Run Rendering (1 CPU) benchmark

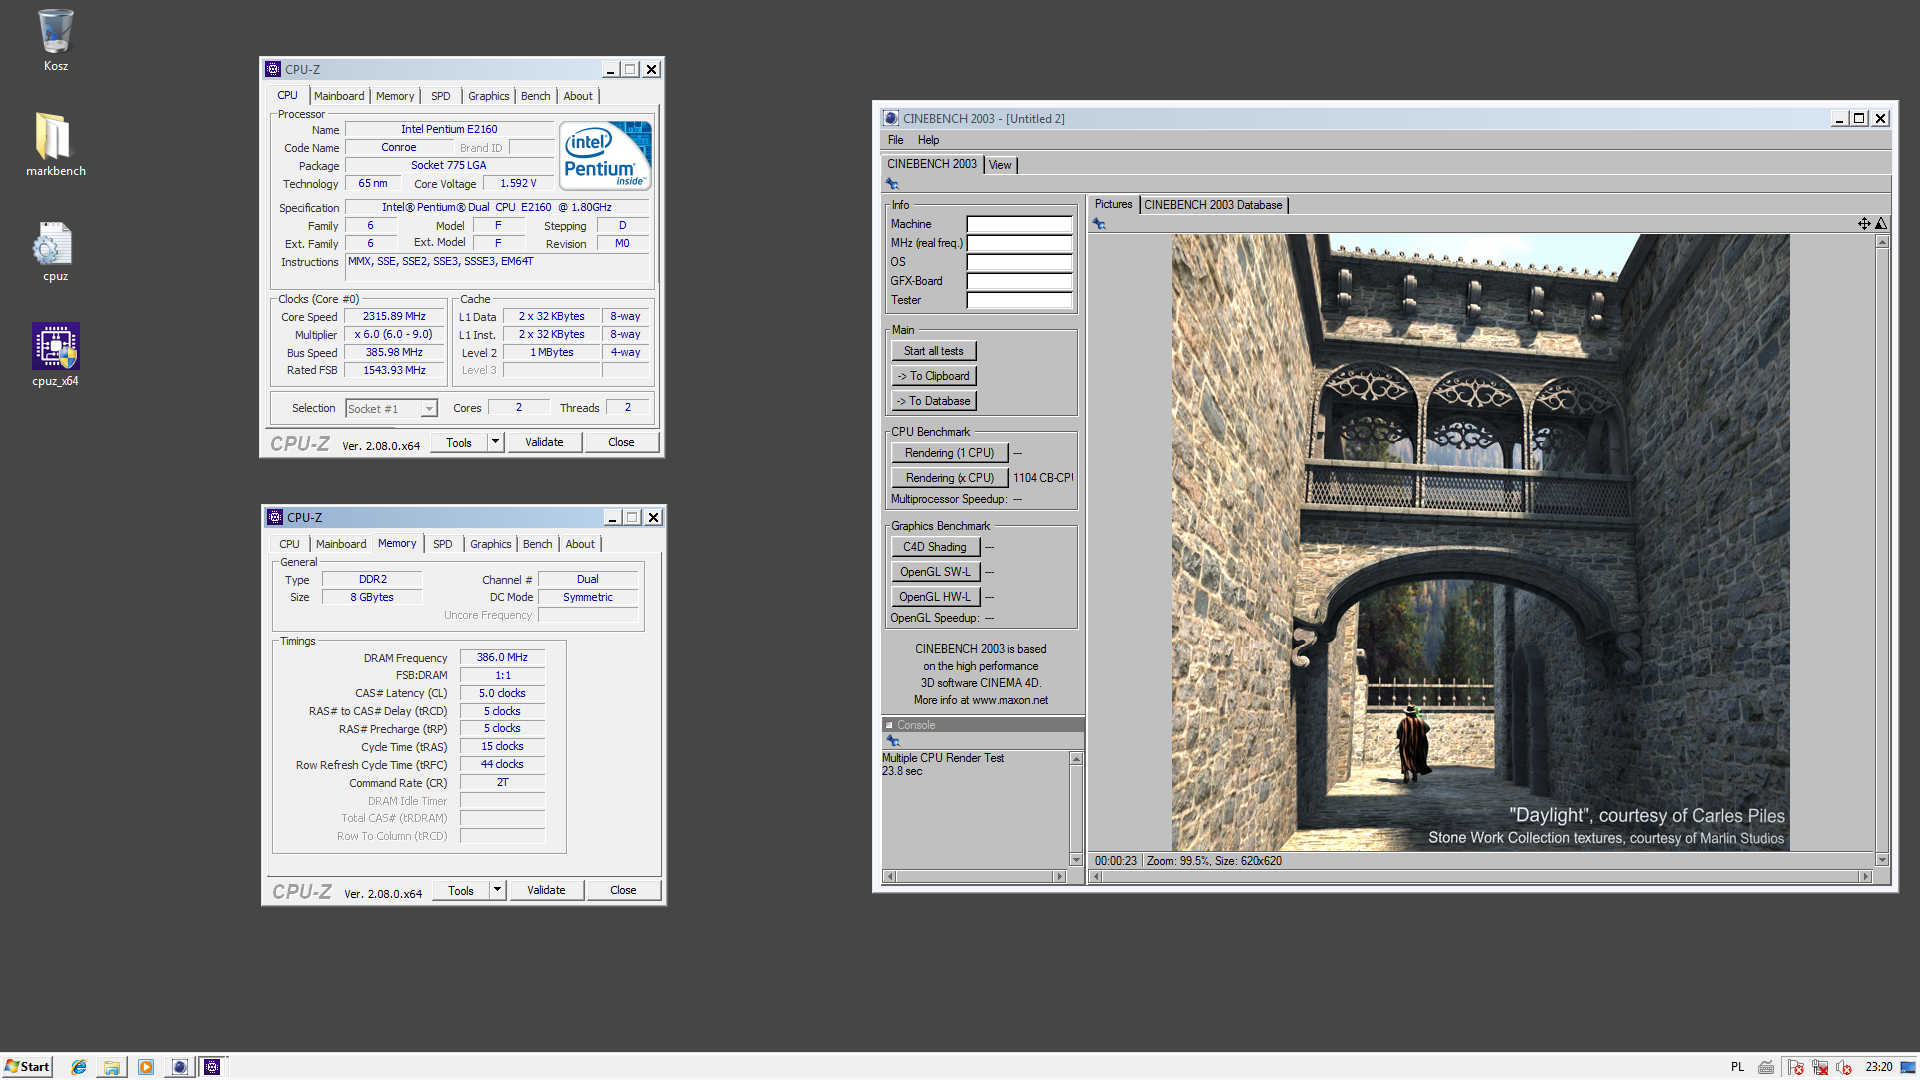coord(949,453)
